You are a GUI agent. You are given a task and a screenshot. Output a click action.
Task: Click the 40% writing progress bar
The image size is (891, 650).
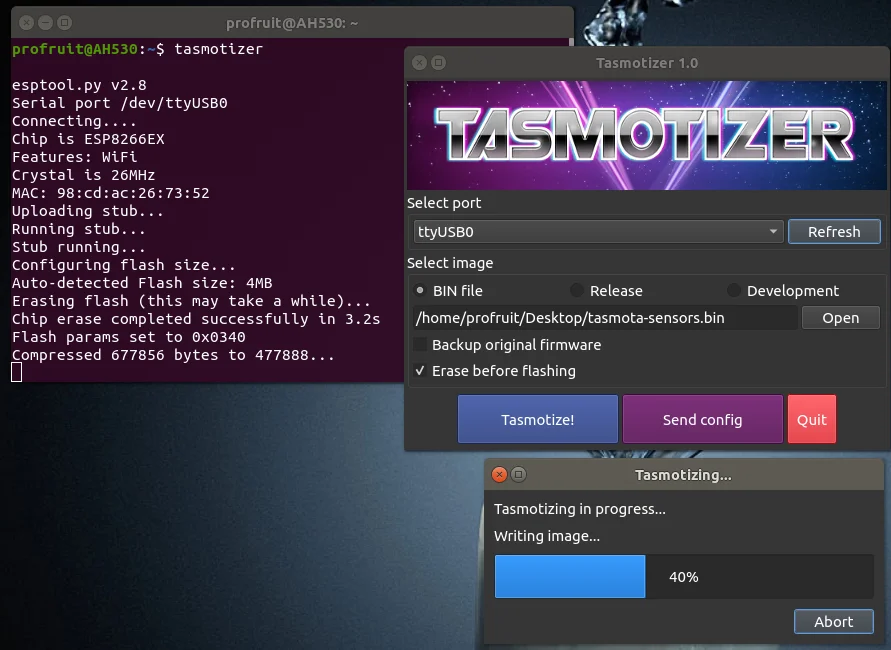pyautogui.click(x=684, y=577)
